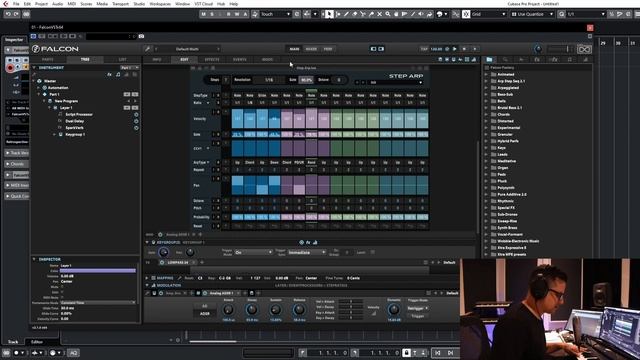Open the Use Quantize dropdown
This screenshot has width=640, height=360.
pos(532,14)
